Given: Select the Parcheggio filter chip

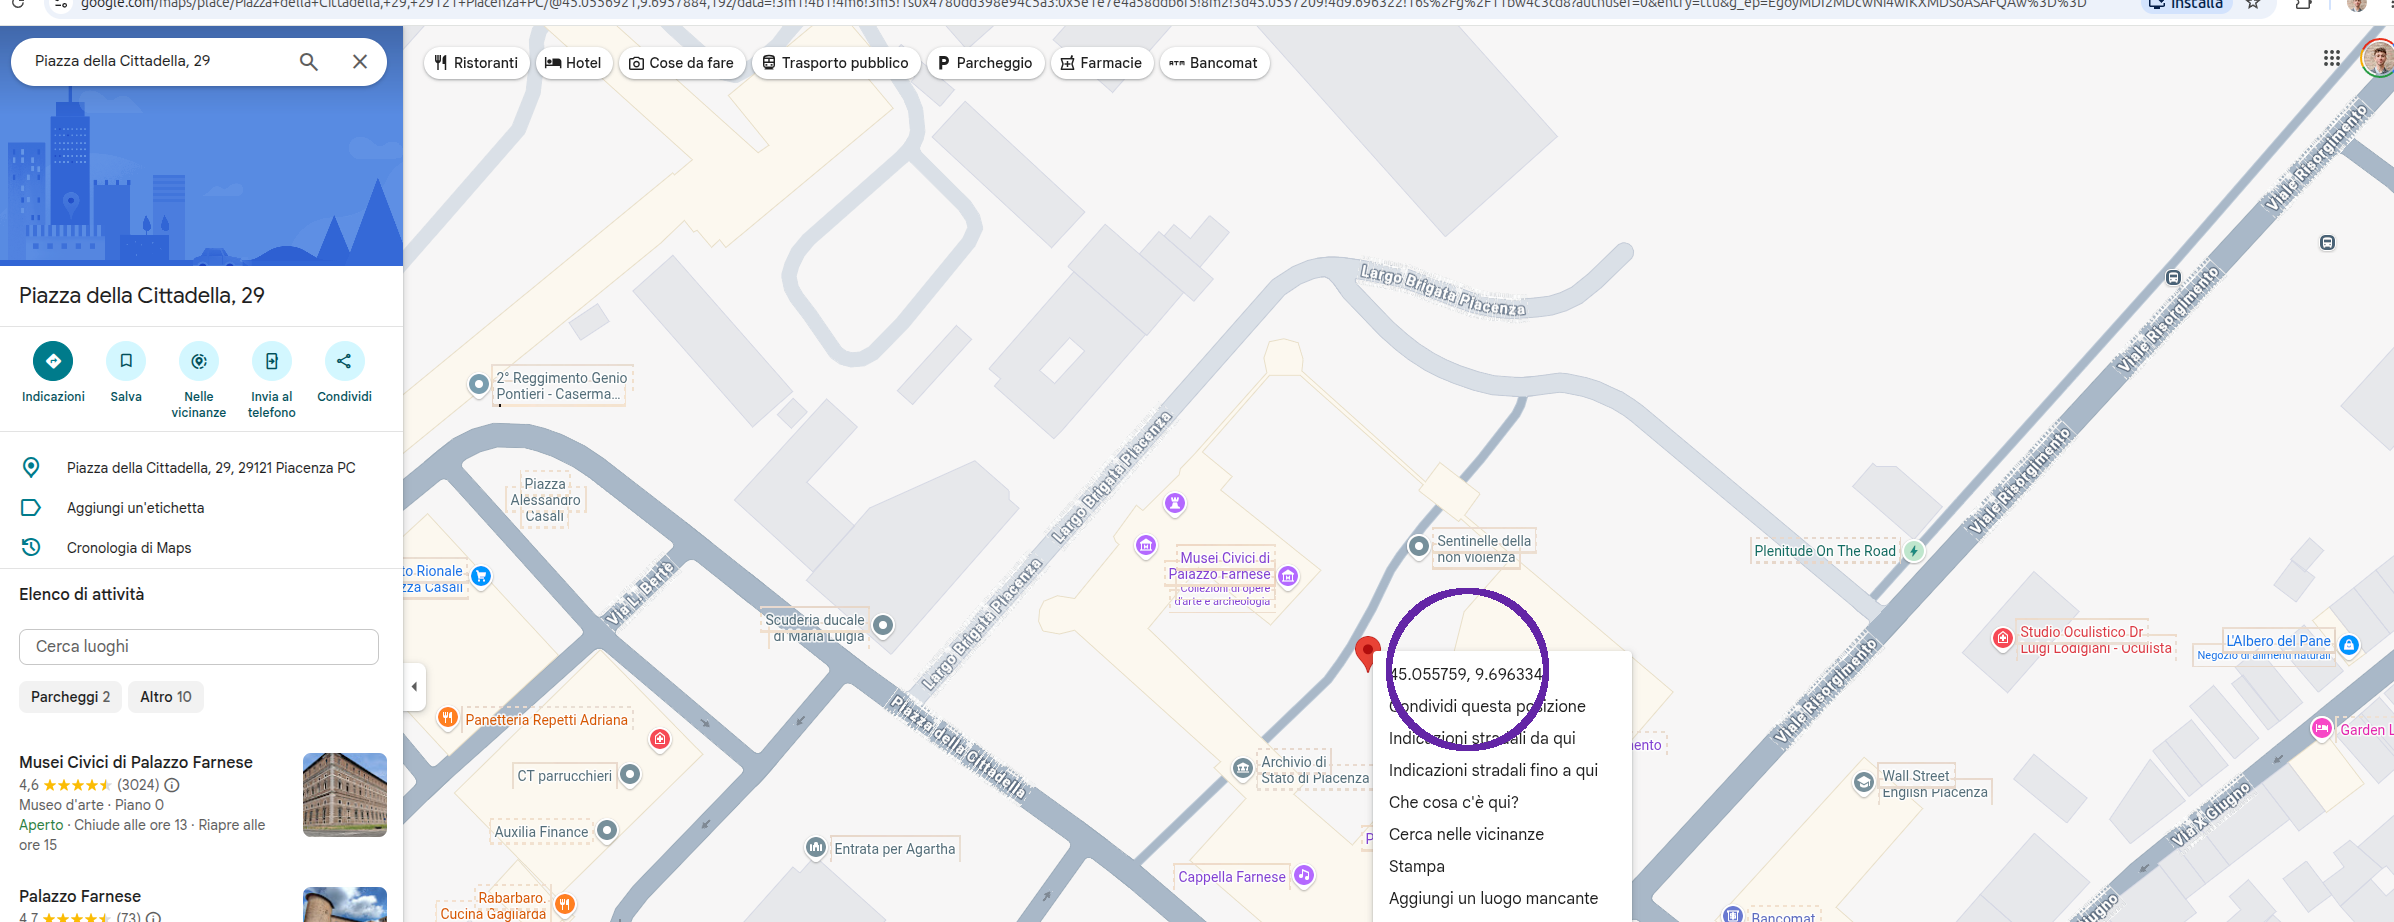Looking at the screenshot, I should point(985,63).
